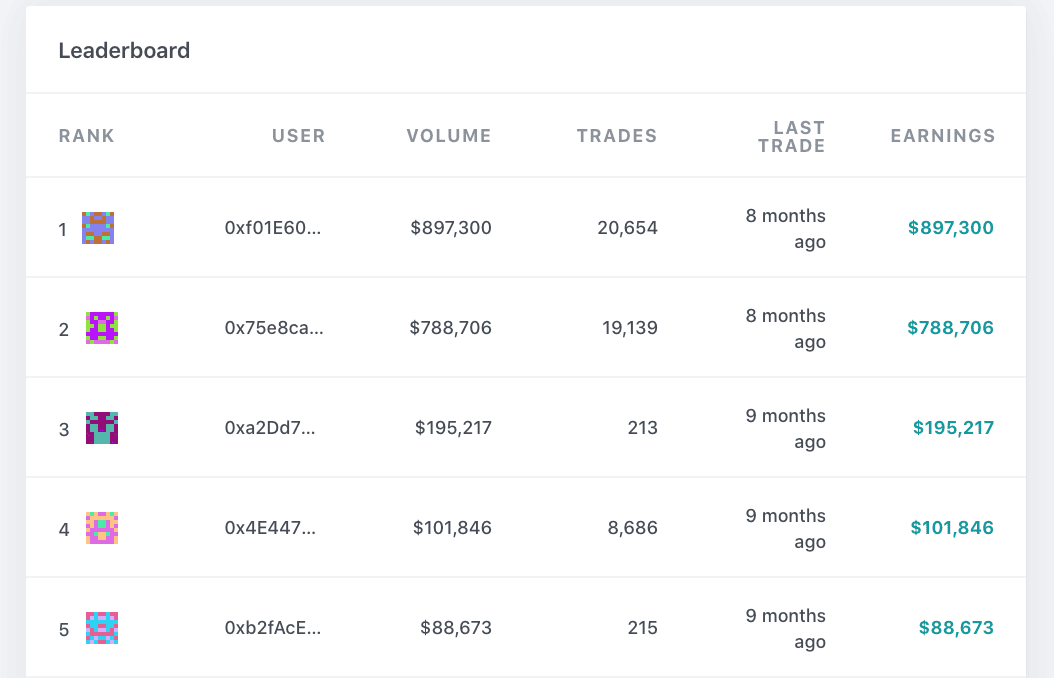The image size is (1054, 678).
Task: Click the LAST TRADE column header
Action: click(x=792, y=136)
